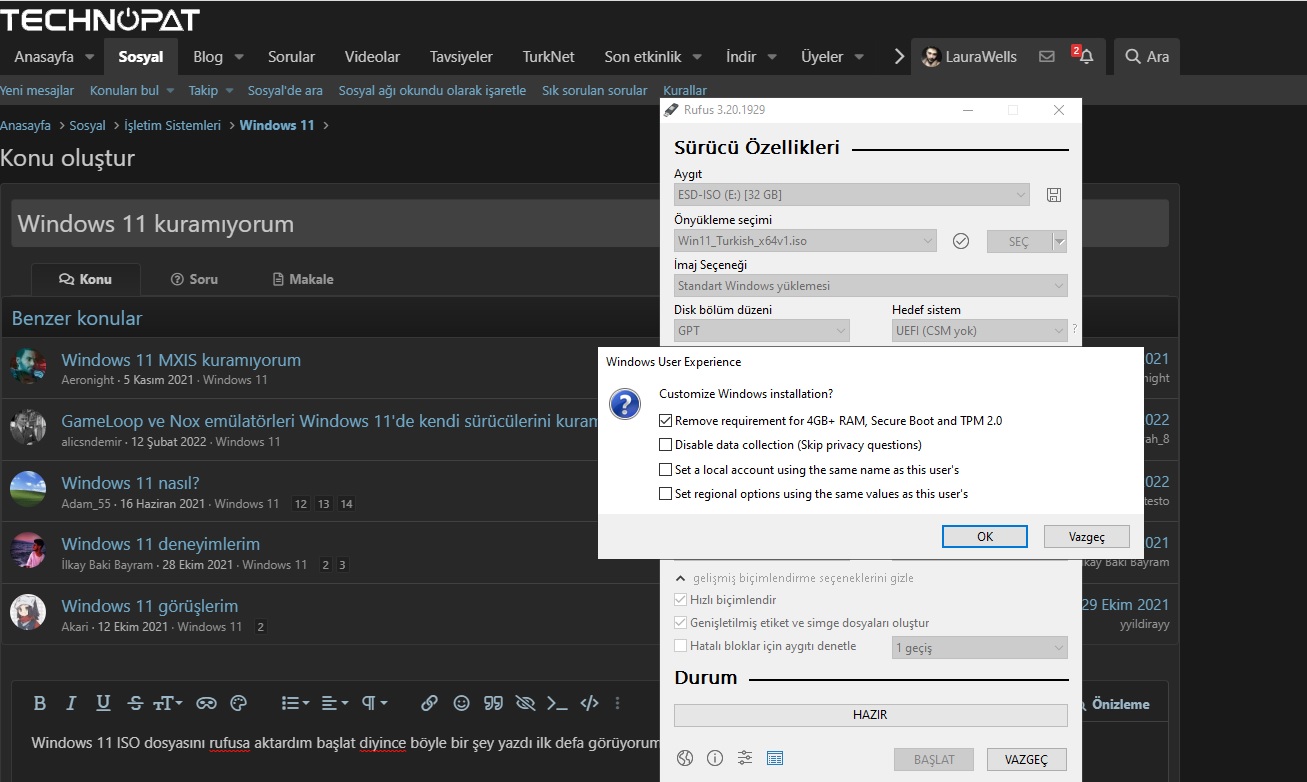Toggle Genişletilmiş etiket ve simge dosyaları checkbox
This screenshot has width=1307, height=782.
[x=681, y=623]
